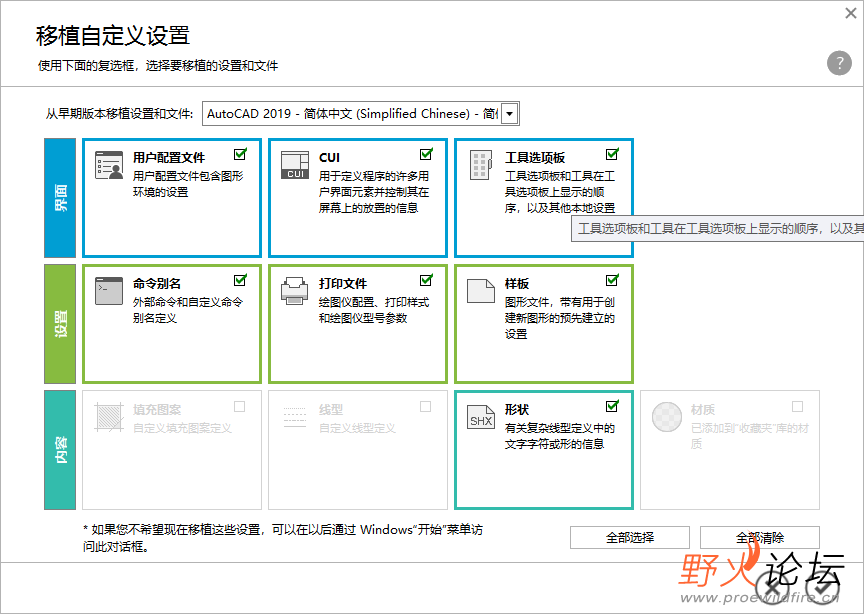
Task: Click the CUI card icon
Action: (x=295, y=165)
